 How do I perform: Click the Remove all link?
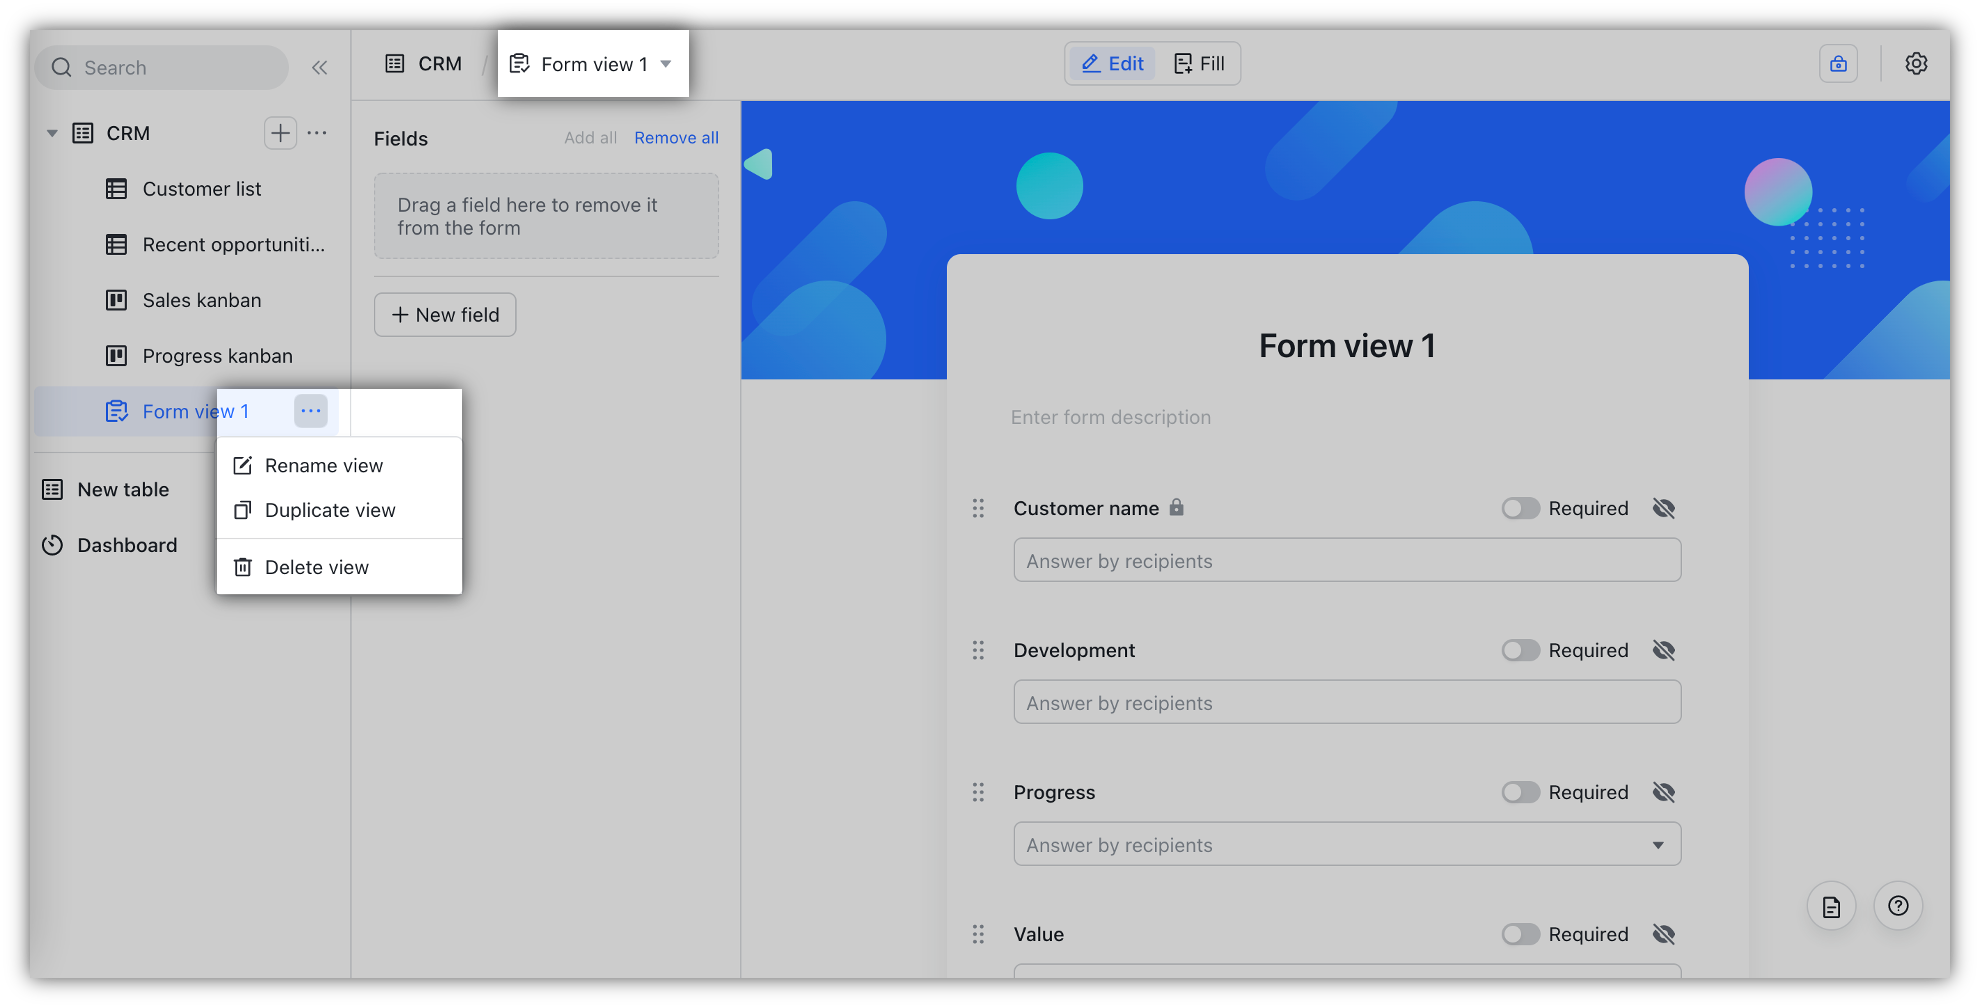(676, 137)
